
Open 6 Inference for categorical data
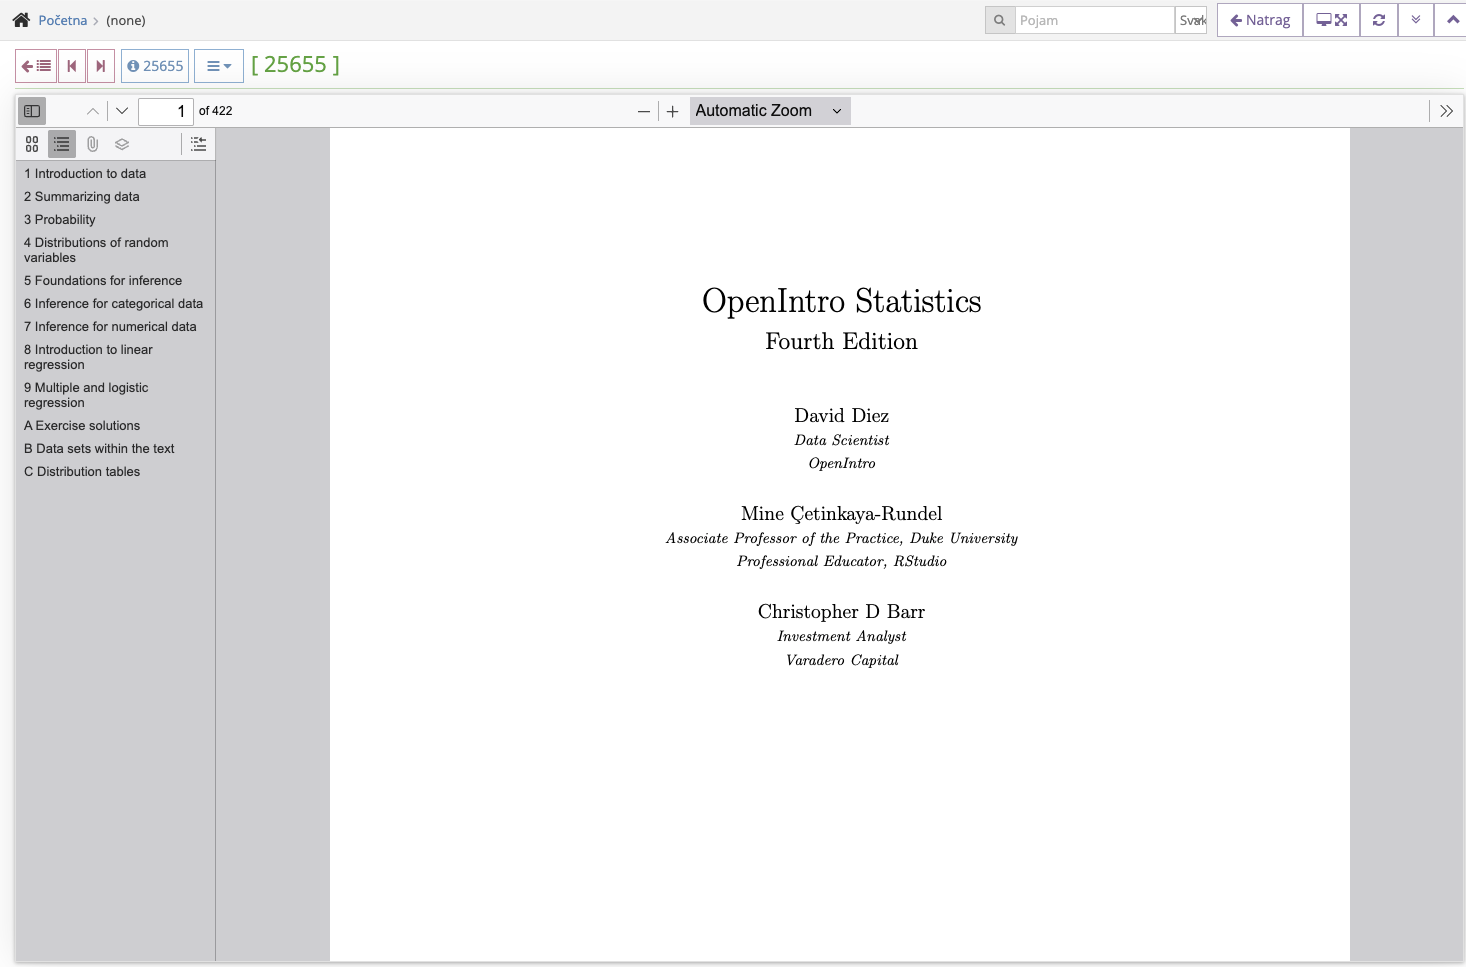pos(113,304)
